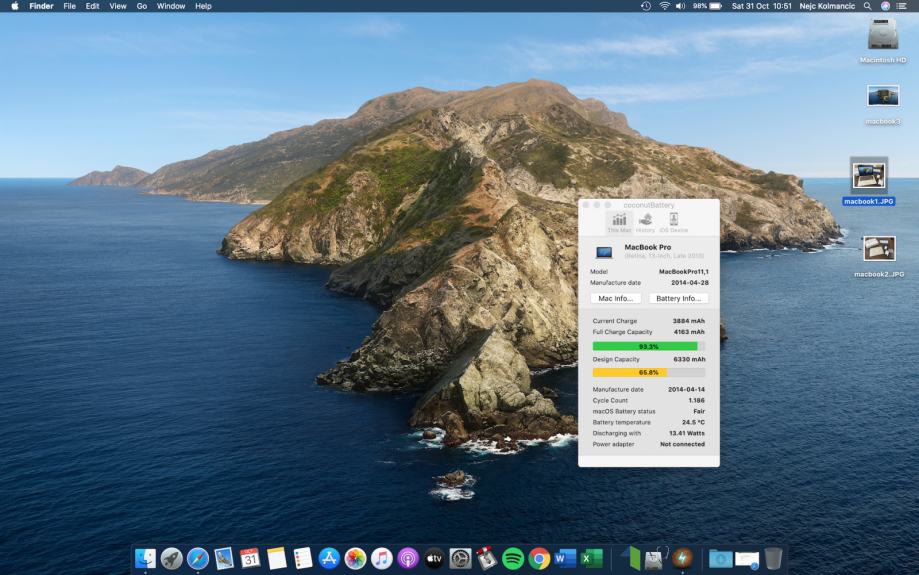Image resolution: width=919 pixels, height=575 pixels.
Task: Open Spotlight search magnifier icon
Action: (x=867, y=6)
